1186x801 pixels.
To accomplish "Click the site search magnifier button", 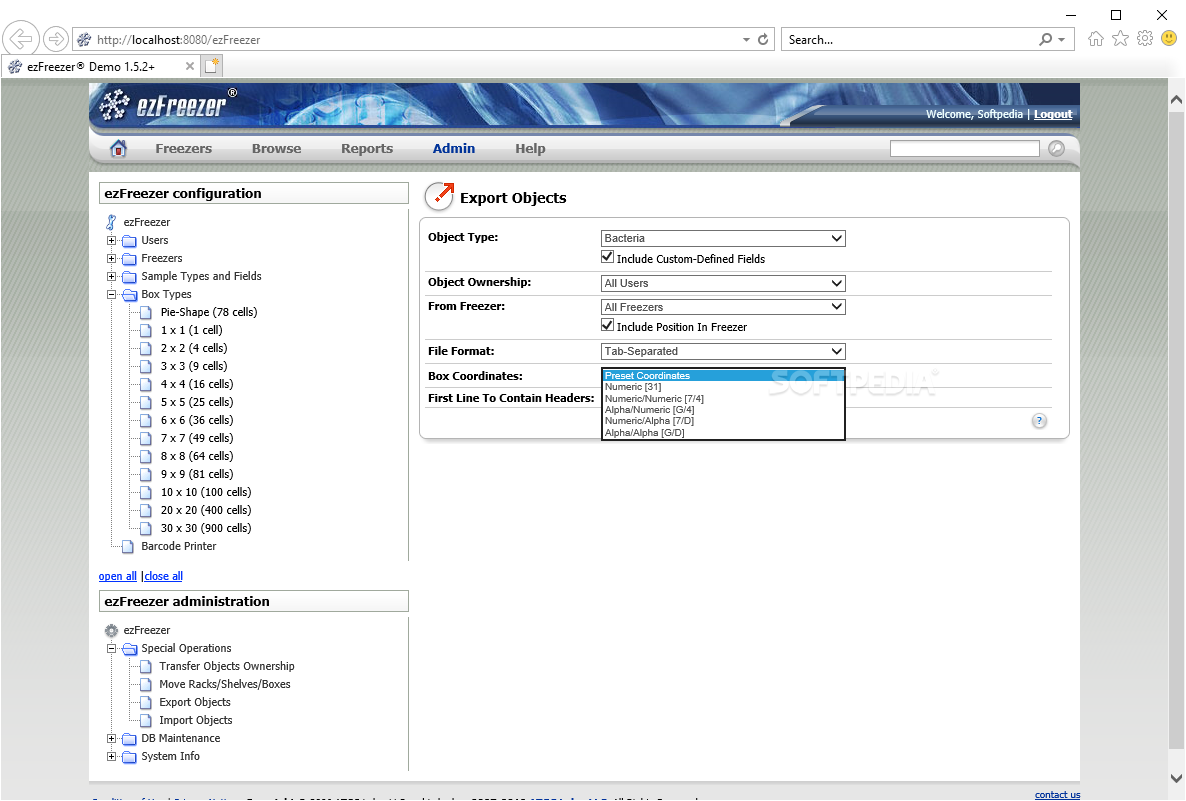I will click(x=1057, y=149).
